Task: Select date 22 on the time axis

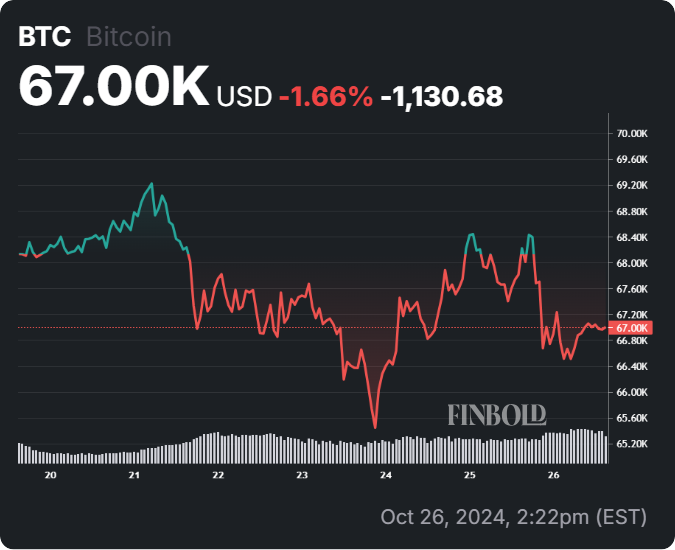Action: [218, 475]
